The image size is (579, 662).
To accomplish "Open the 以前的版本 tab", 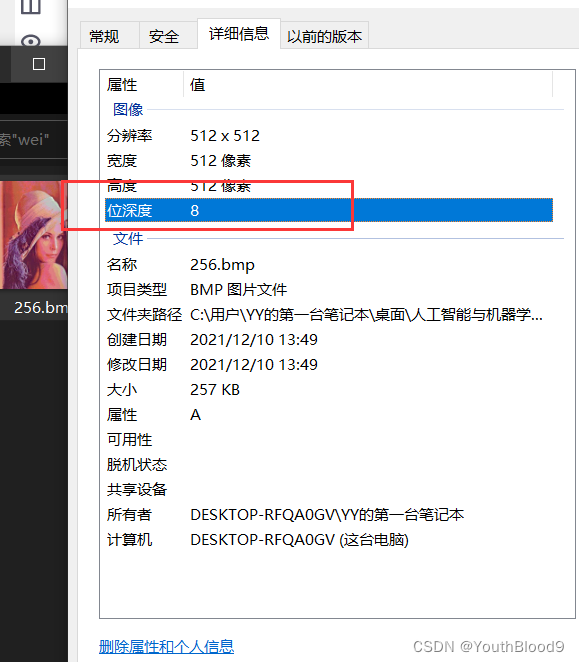I will [x=324, y=35].
